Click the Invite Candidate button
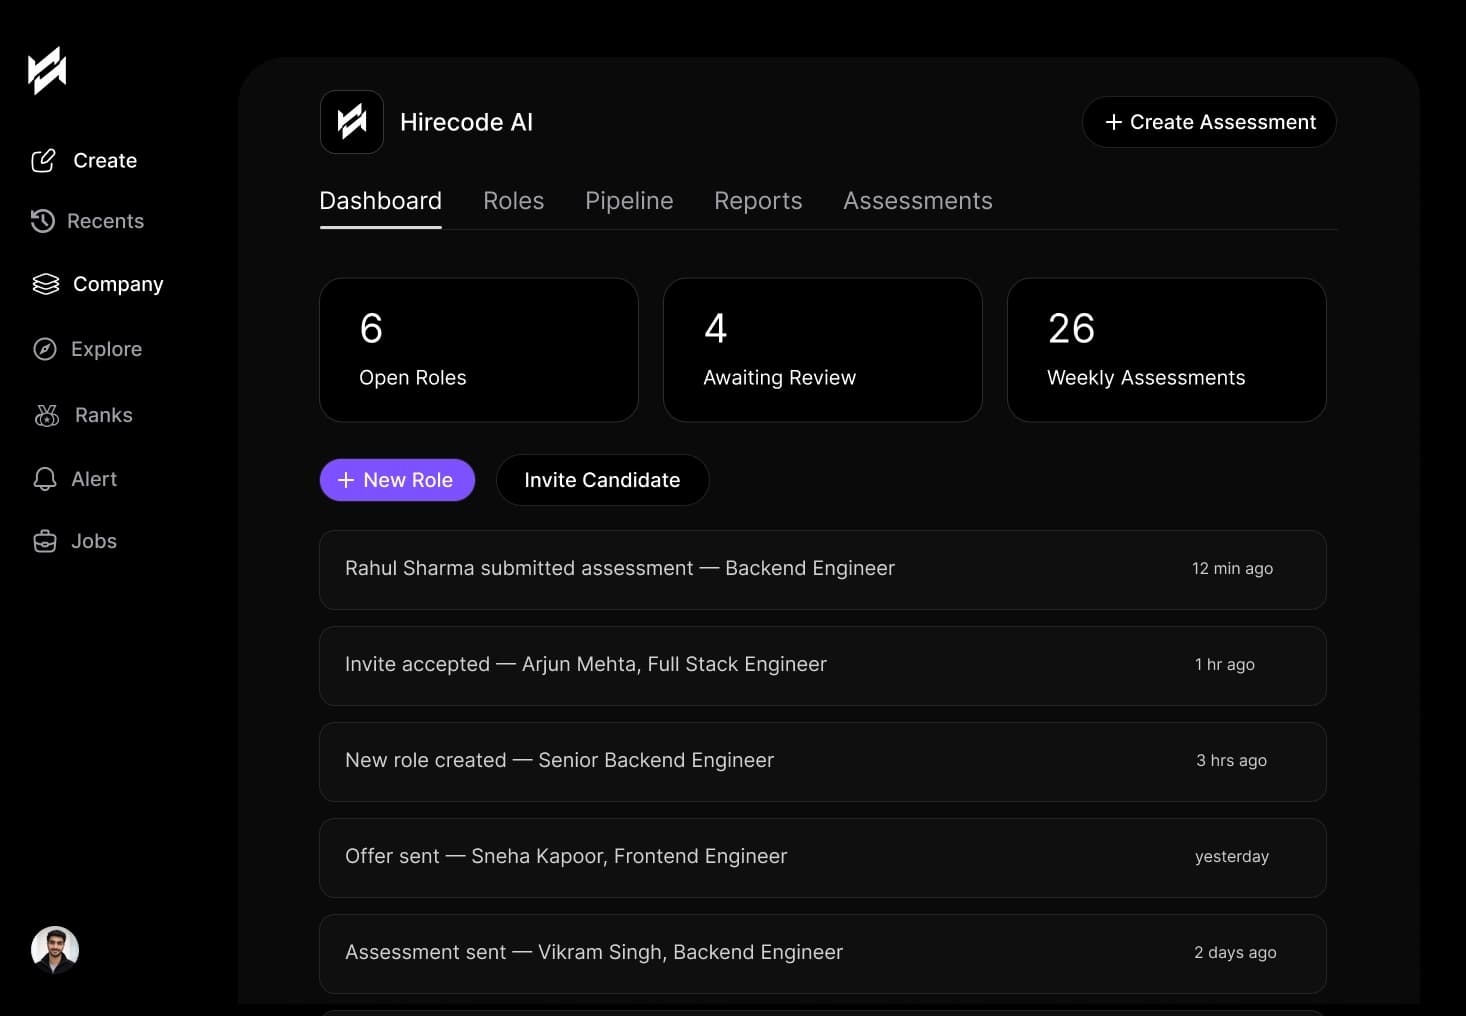The height and width of the screenshot is (1016, 1466). [602, 480]
